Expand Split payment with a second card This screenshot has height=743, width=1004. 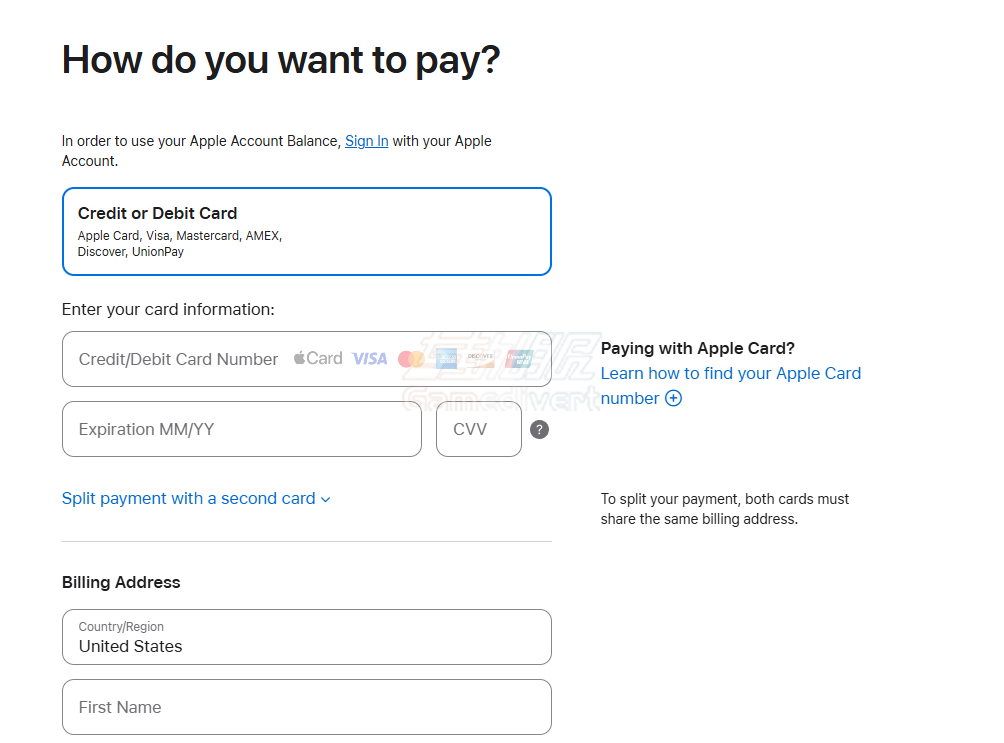tap(188, 498)
